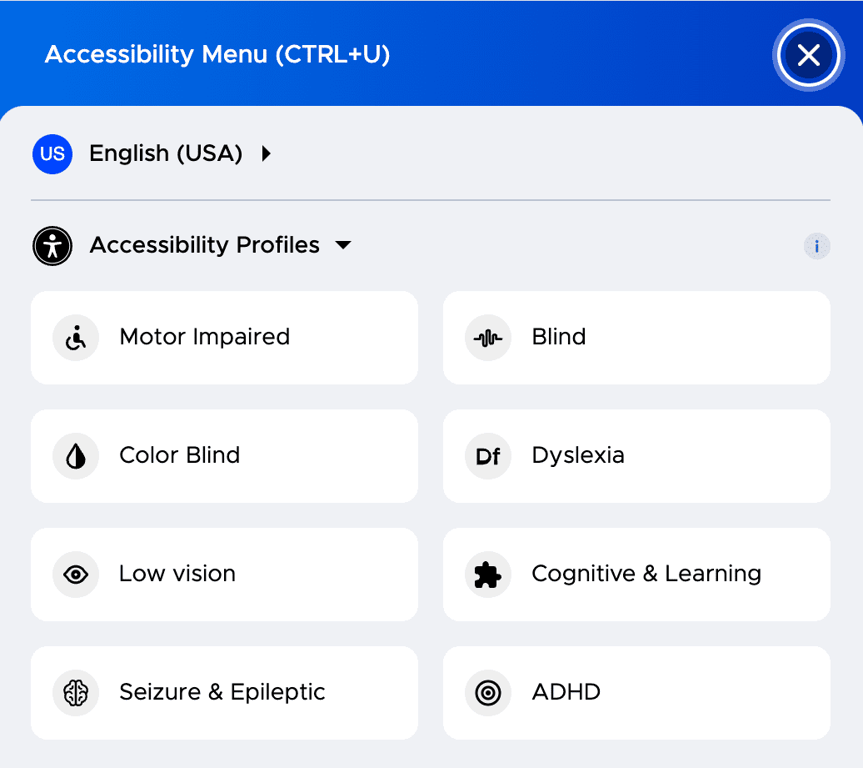Select the Seizure & Epileptic profile card
863x768 pixels.
point(224,692)
